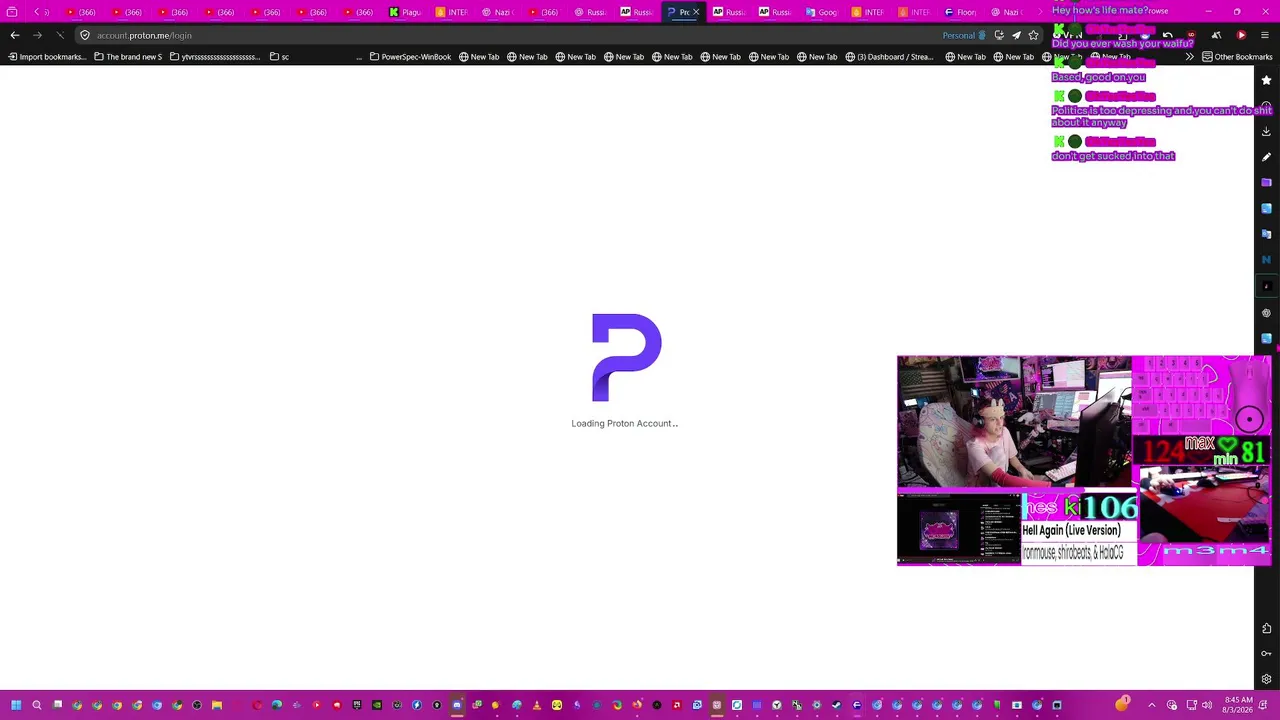Open the gear settings icon in sidebar
The height and width of the screenshot is (720, 1280).
point(1266,680)
